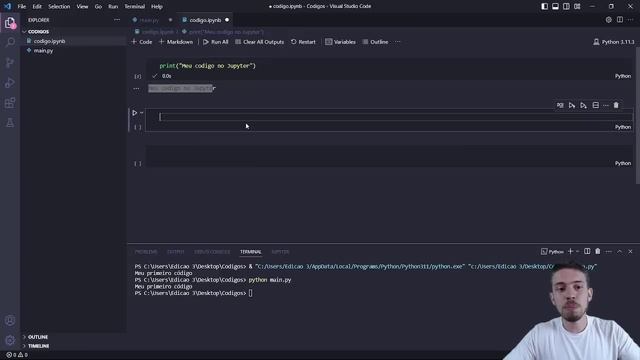Click Run by Line in the cell toolbar
Screen dimensions: 640x360
[x=560, y=105]
